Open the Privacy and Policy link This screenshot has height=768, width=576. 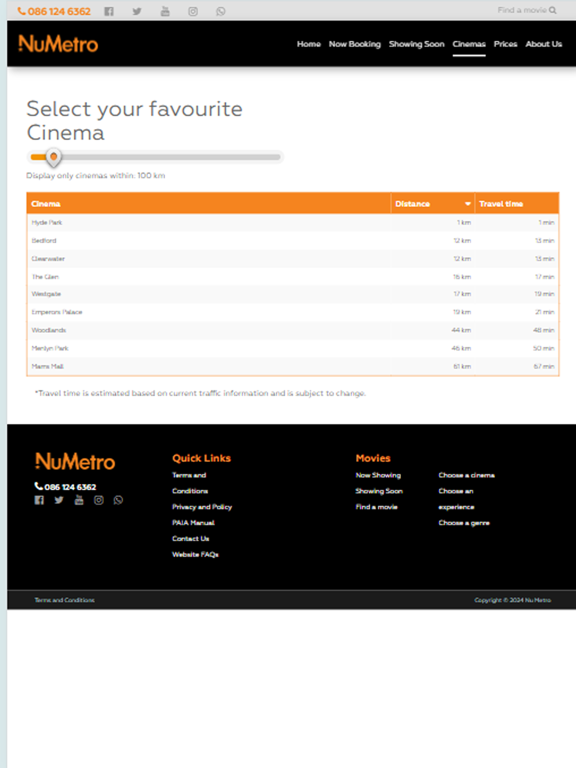(x=202, y=507)
